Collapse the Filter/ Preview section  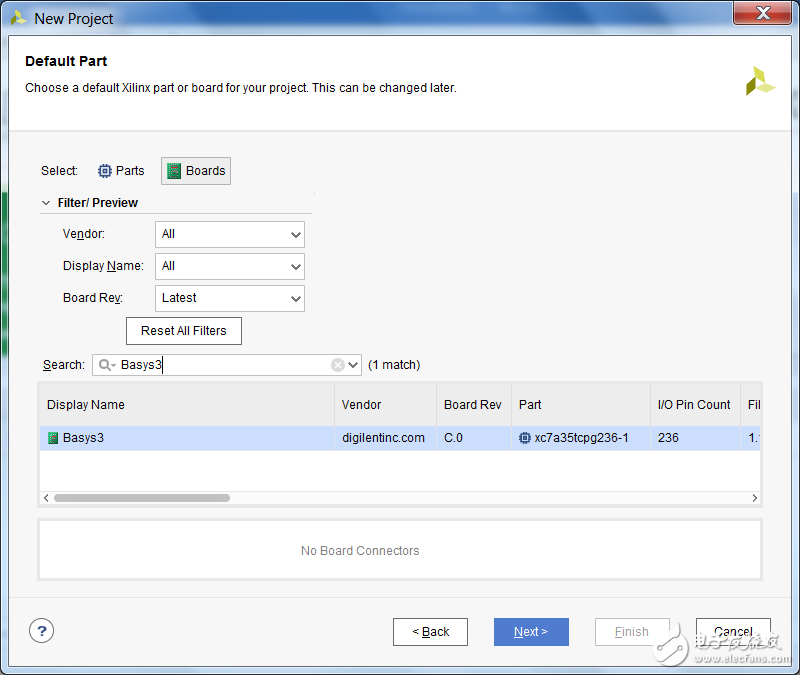pos(46,203)
